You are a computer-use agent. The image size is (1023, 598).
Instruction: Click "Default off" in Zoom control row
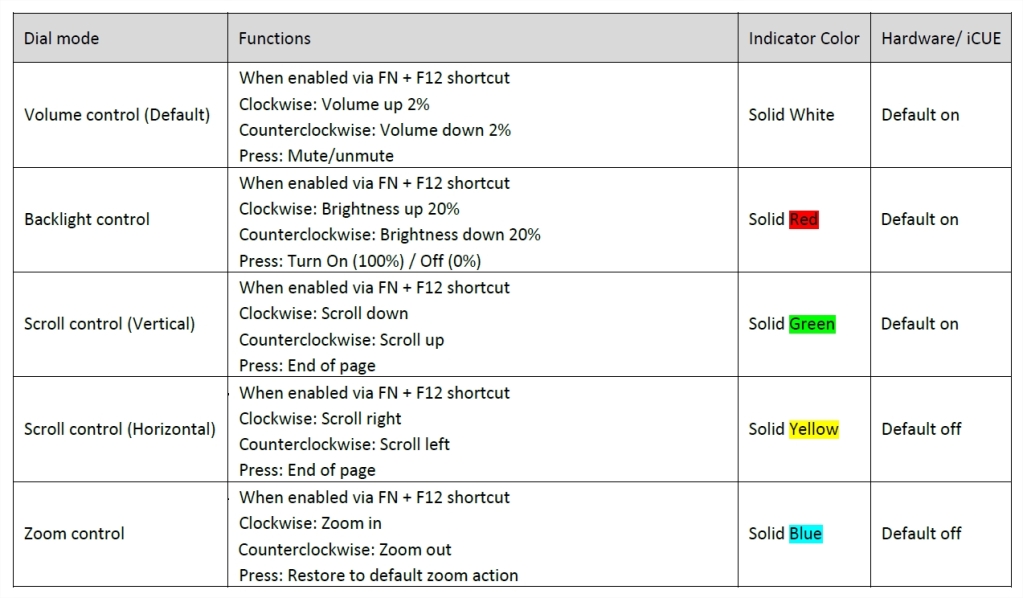coord(921,534)
